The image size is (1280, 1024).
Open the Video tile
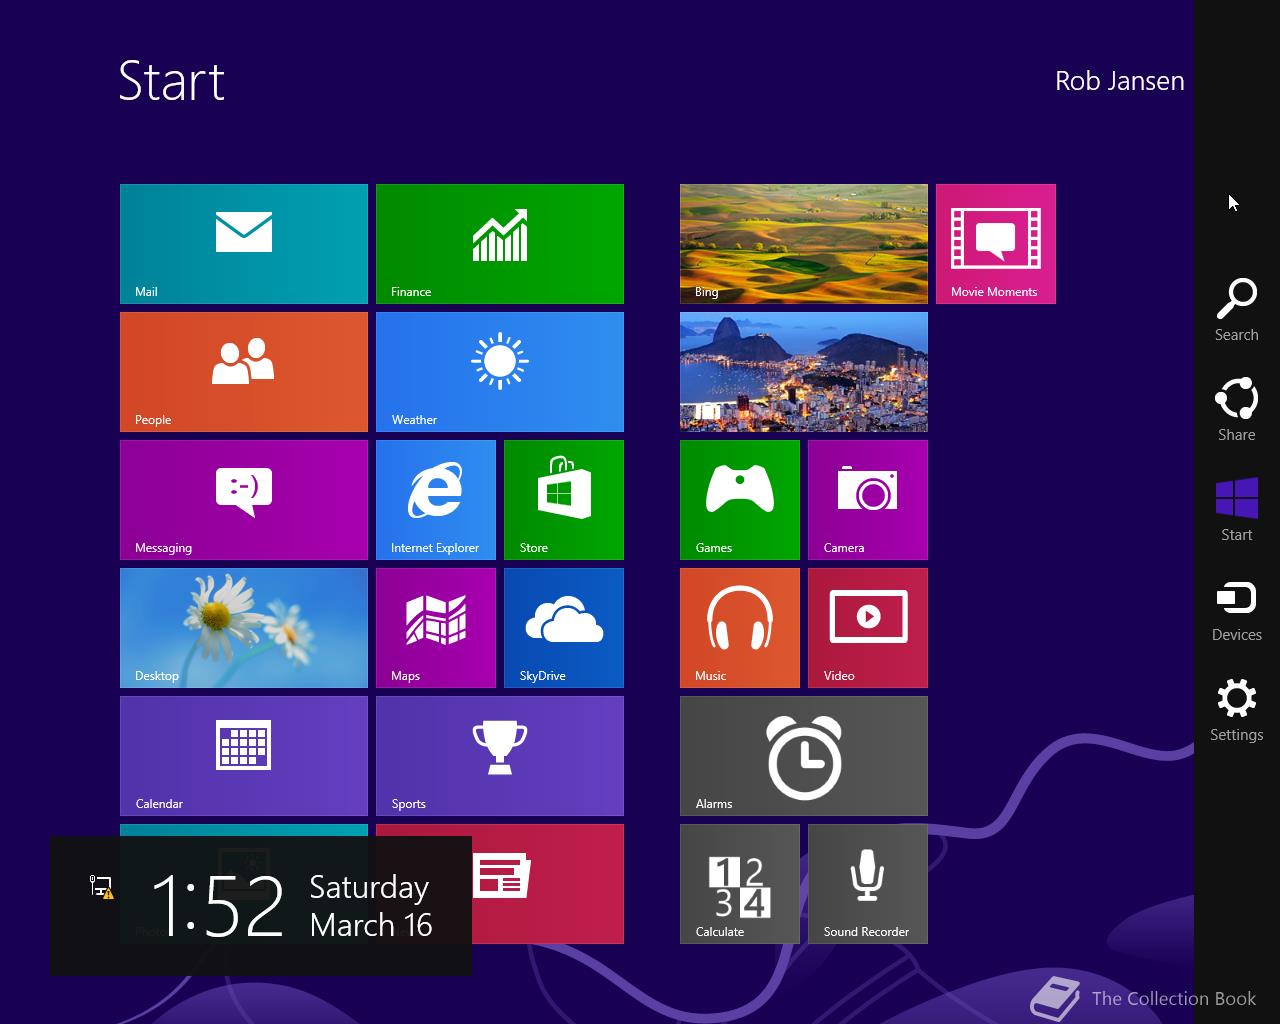[868, 628]
